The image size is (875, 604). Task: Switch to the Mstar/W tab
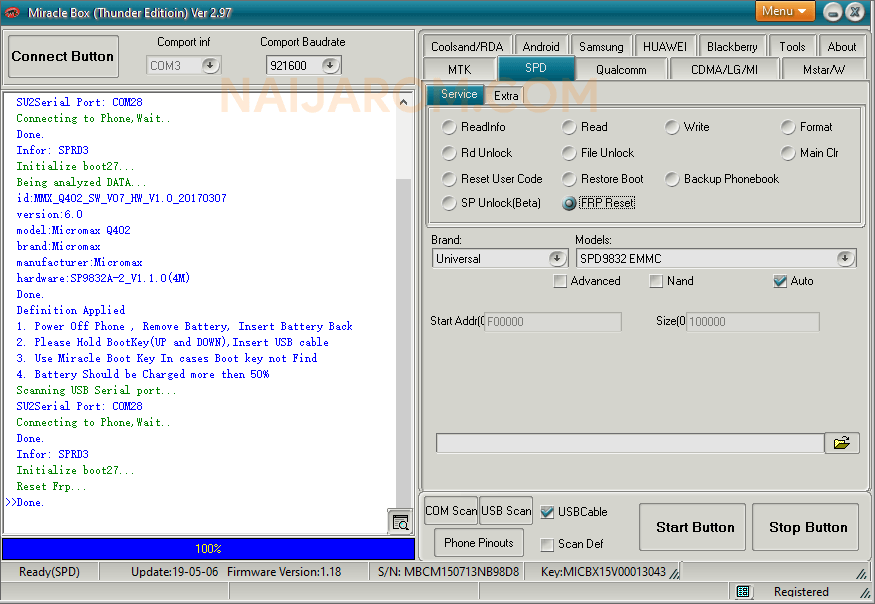pos(824,70)
